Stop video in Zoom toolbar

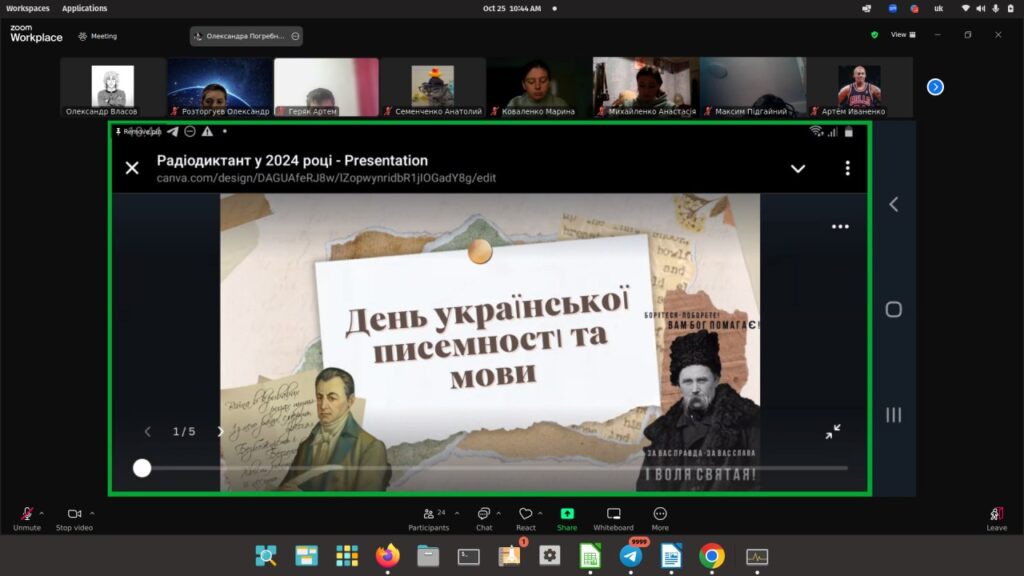click(74, 519)
